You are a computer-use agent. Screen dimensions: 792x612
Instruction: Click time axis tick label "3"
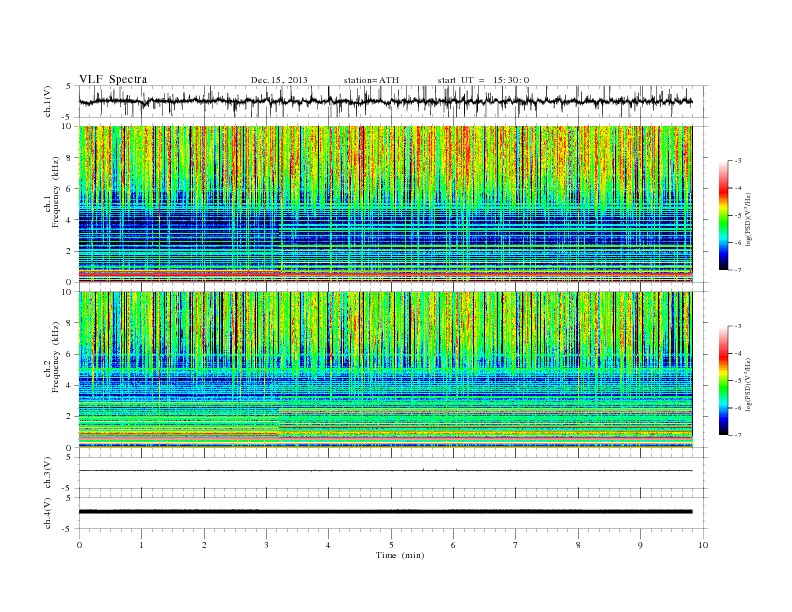point(266,545)
